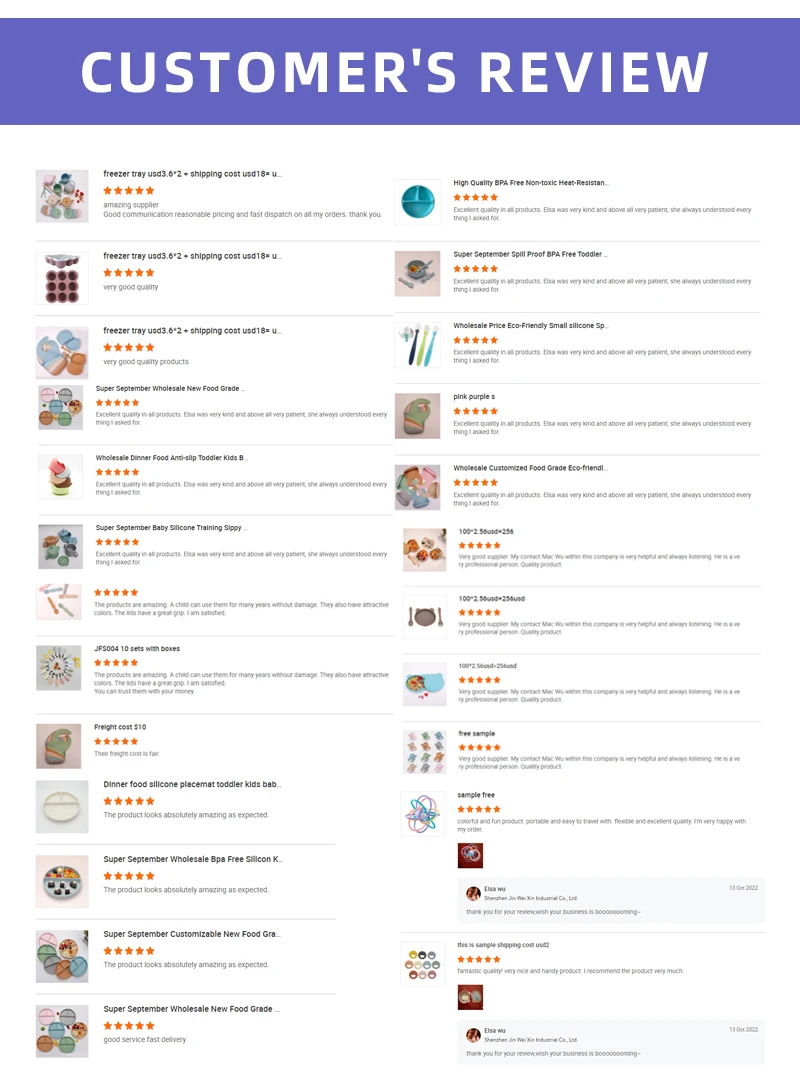Image resolution: width=800 pixels, height=1090 pixels.
Task: Open 'High Quality BPA Free Non-toxic' product title
Action: [x=531, y=183]
